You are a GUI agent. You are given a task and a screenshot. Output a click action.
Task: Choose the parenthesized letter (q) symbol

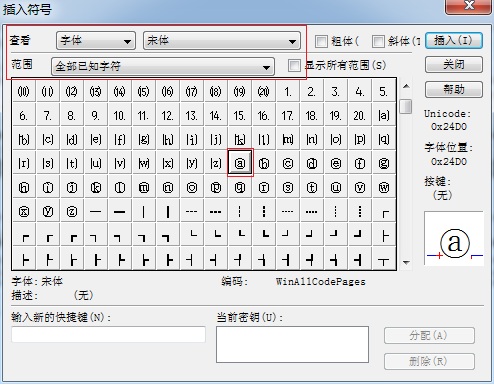(384, 139)
